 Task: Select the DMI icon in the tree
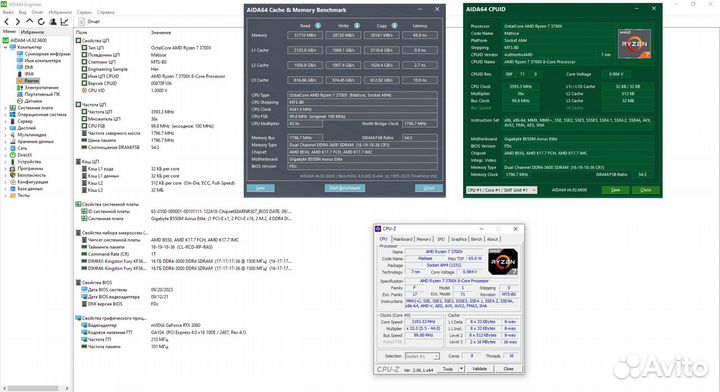tap(20, 67)
